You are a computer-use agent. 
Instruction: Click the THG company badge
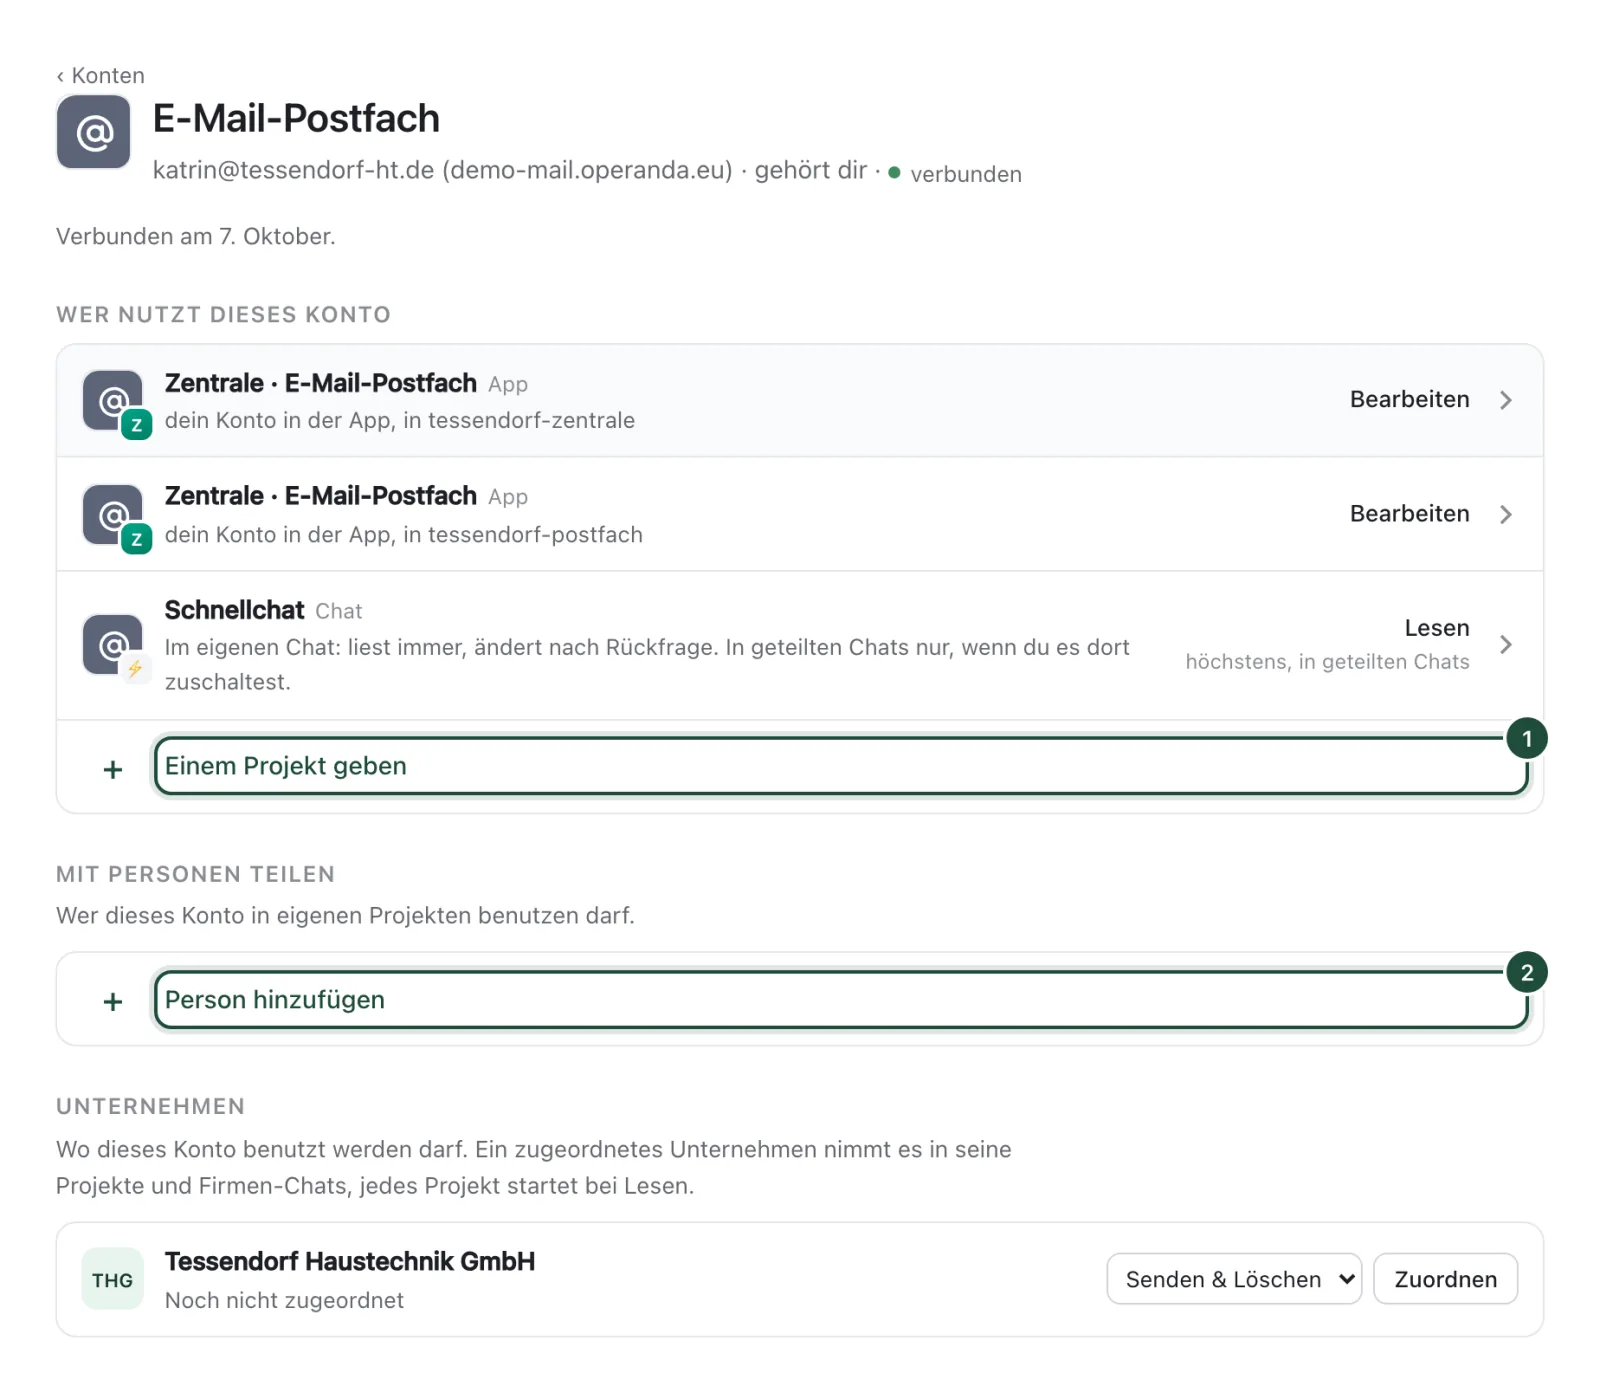tap(112, 1280)
